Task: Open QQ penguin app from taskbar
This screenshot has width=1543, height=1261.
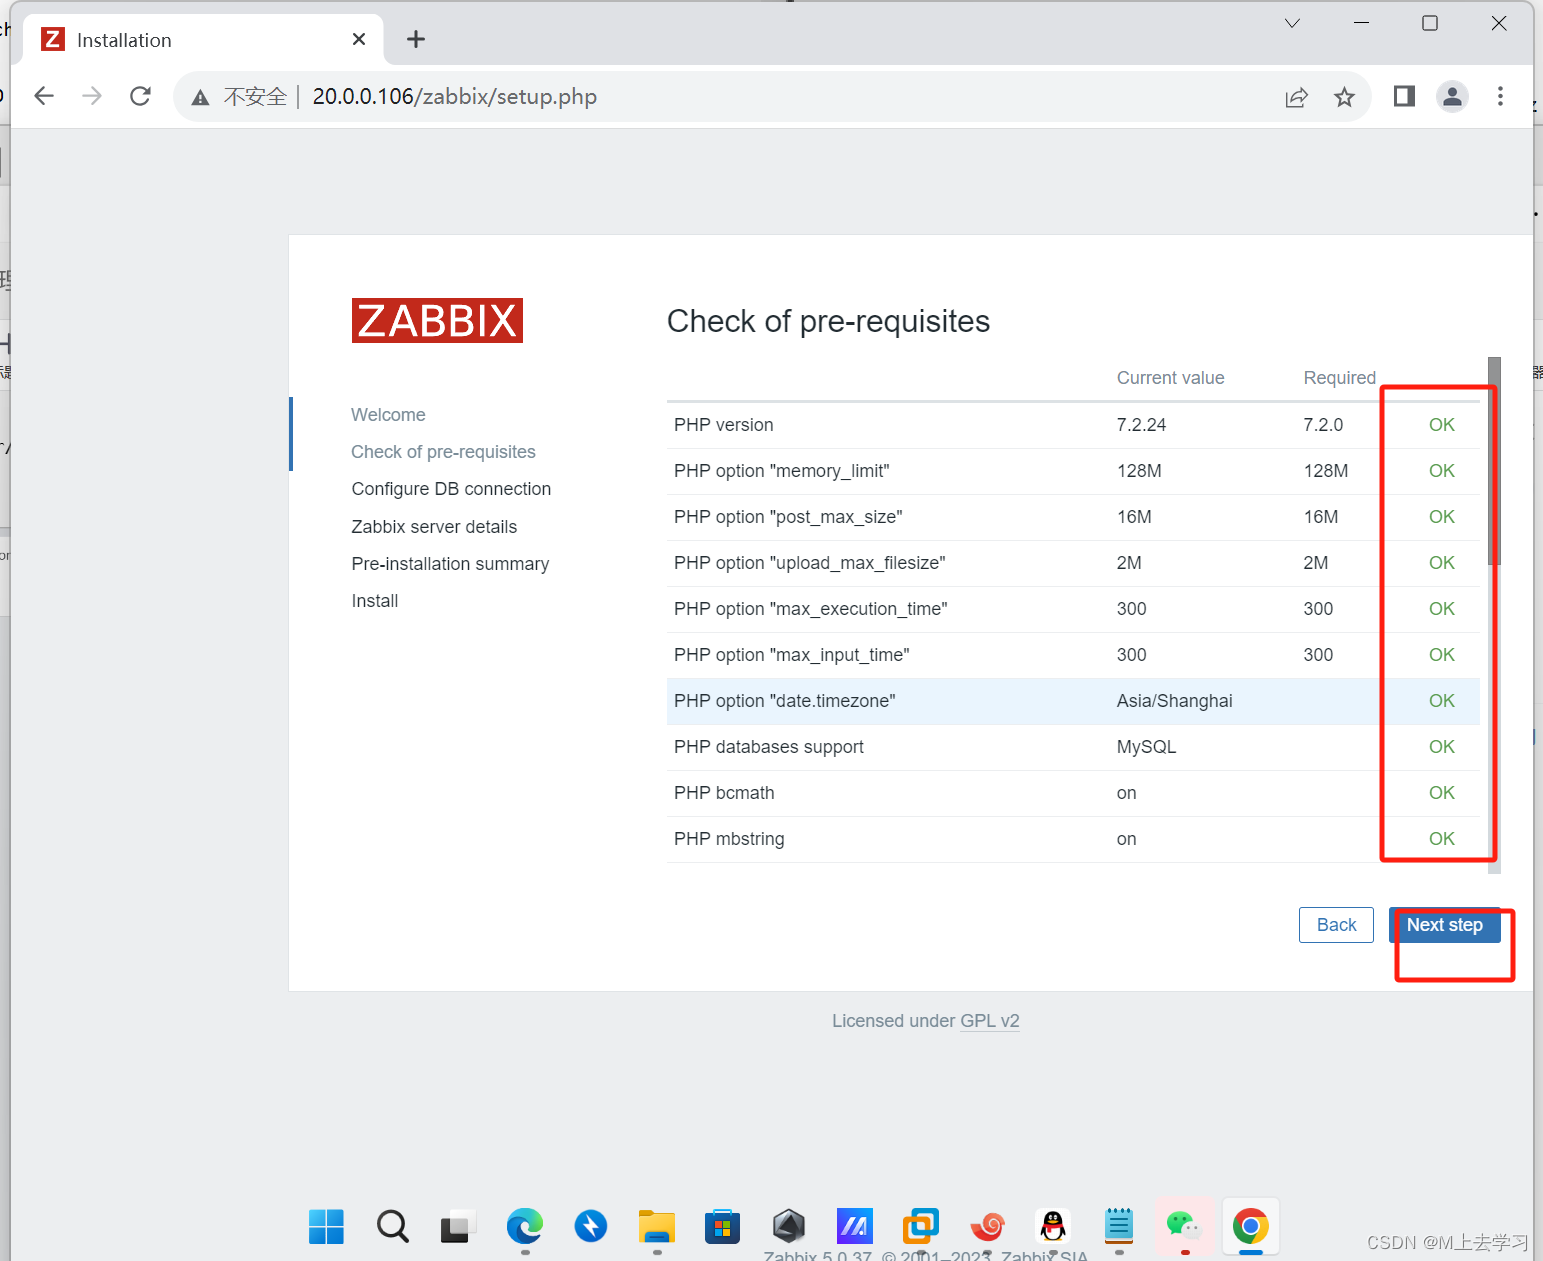Action: pyautogui.click(x=1053, y=1226)
